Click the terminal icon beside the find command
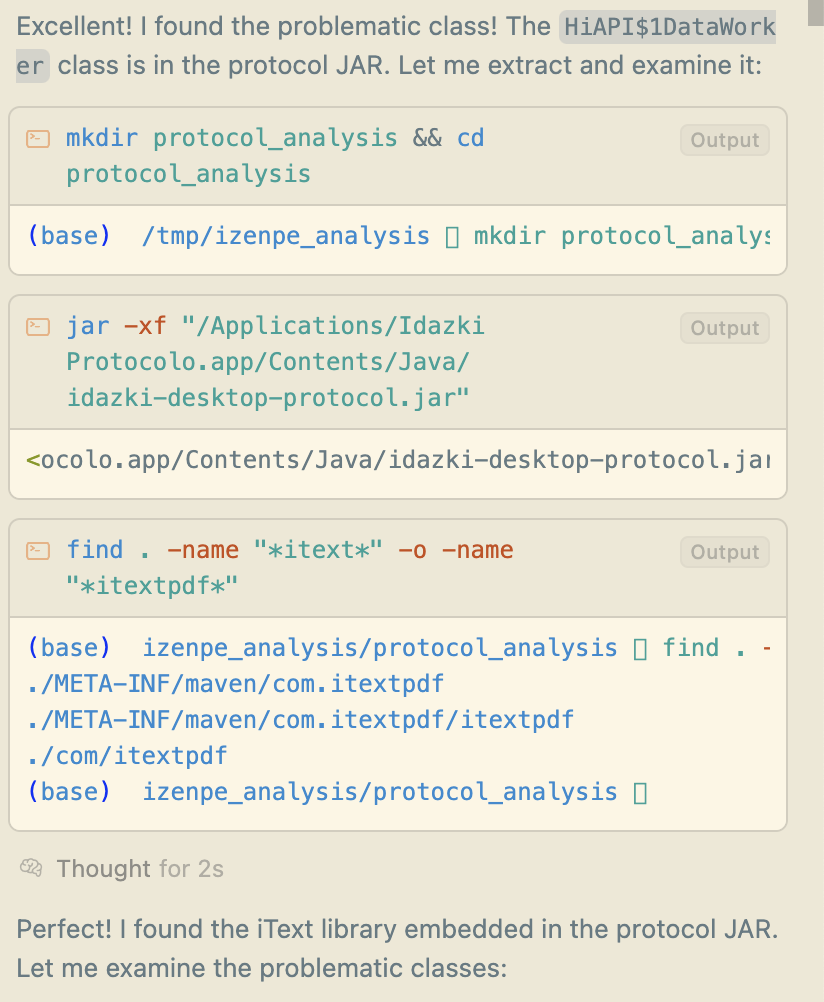Image resolution: width=824 pixels, height=1002 pixels. pos(38,551)
